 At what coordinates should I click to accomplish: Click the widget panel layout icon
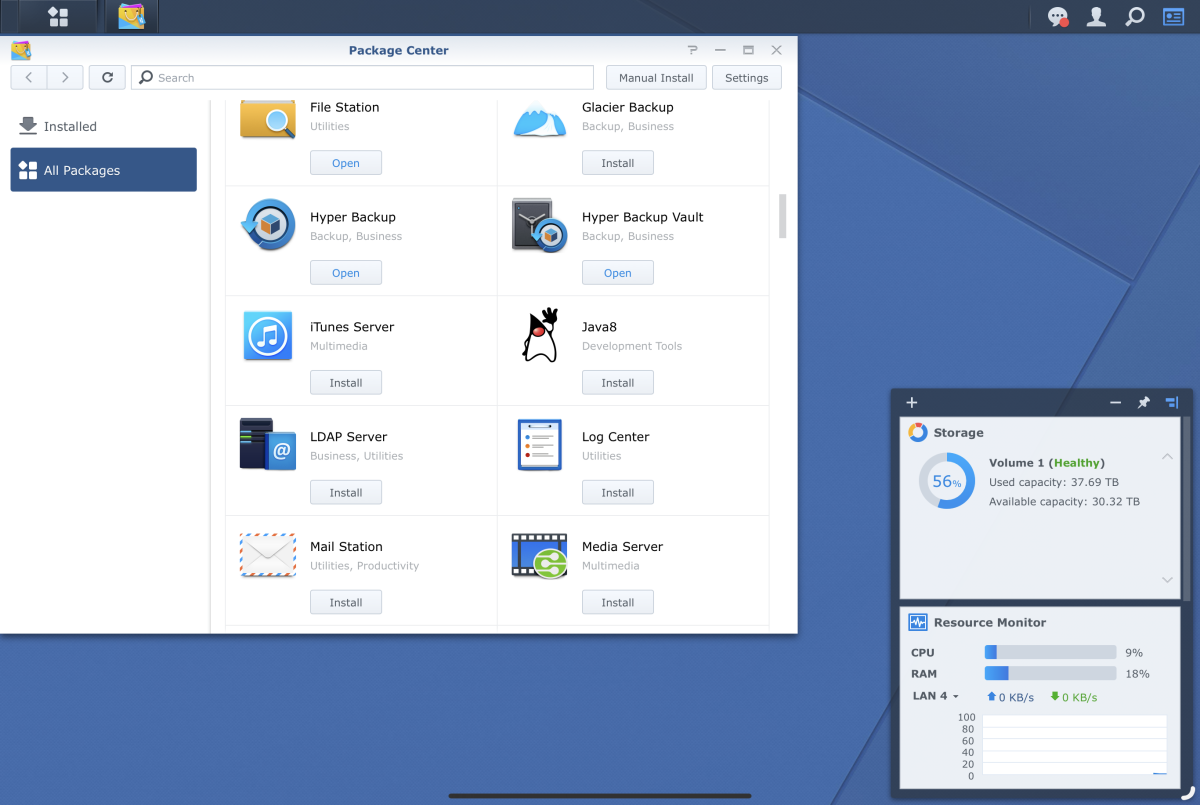click(x=1172, y=403)
